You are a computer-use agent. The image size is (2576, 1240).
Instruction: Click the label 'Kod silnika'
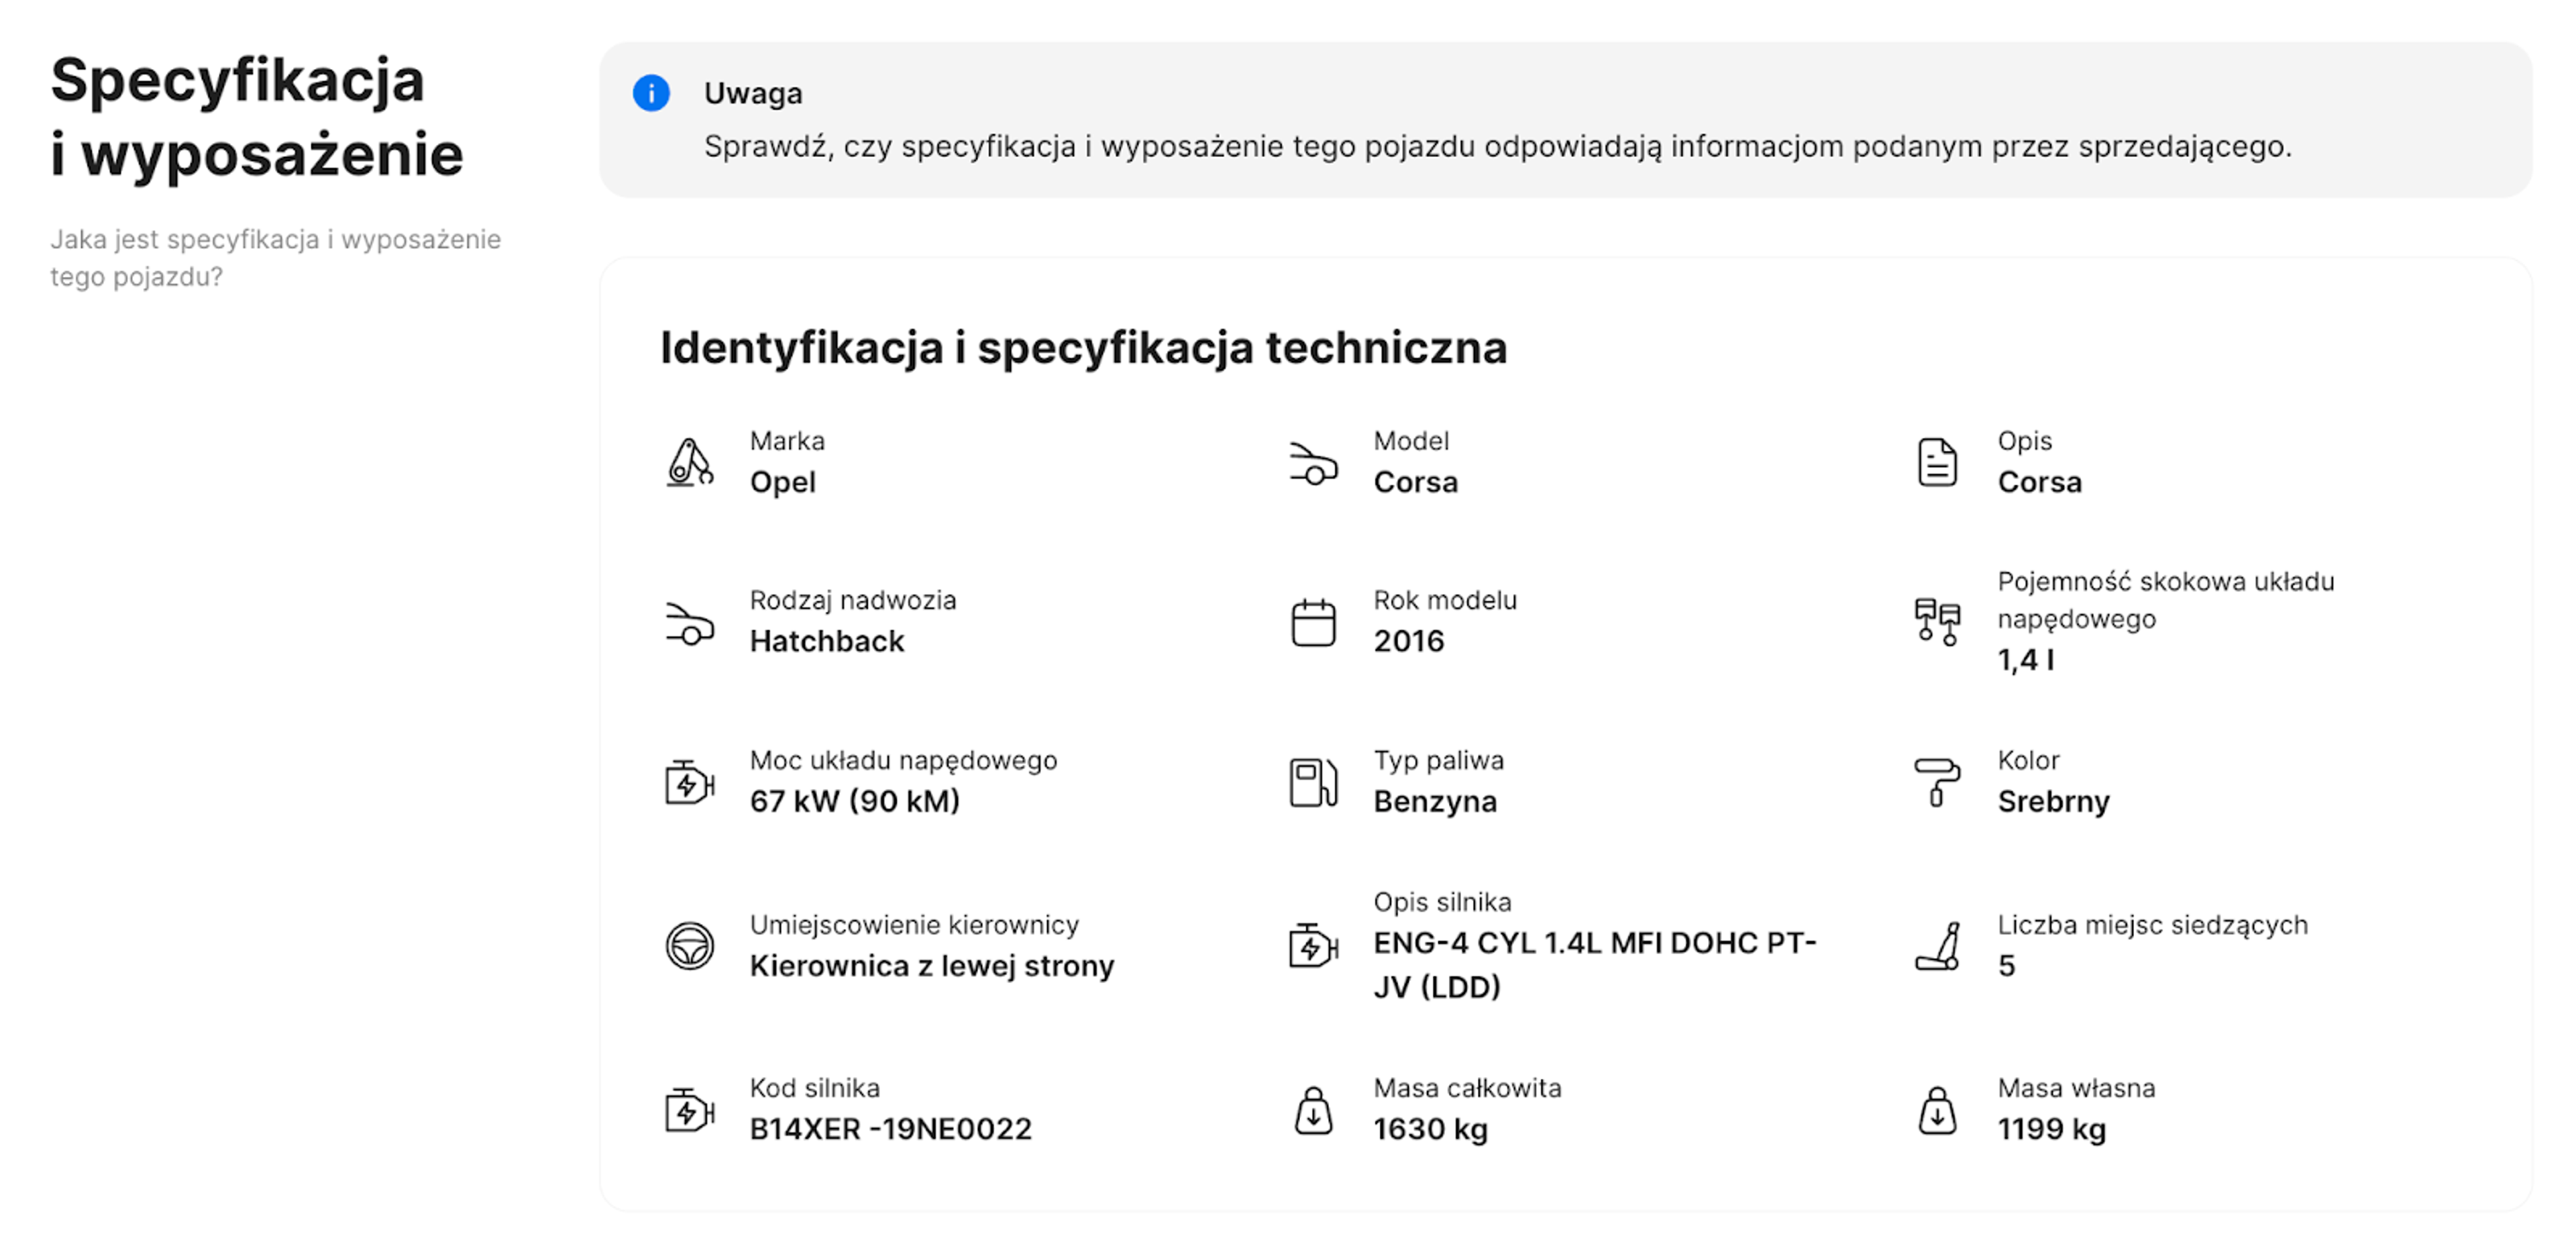814,1088
